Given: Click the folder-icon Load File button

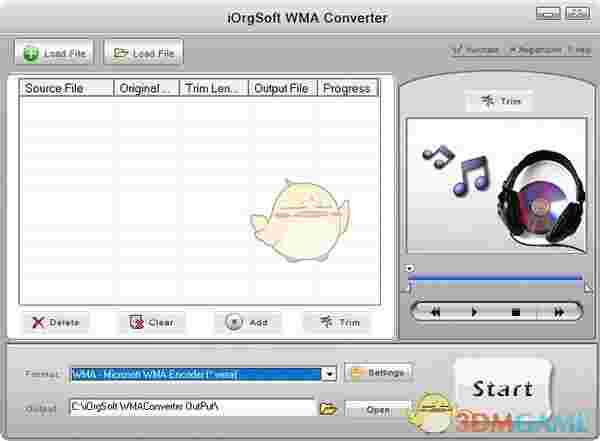Looking at the screenshot, I should click(x=143, y=52).
